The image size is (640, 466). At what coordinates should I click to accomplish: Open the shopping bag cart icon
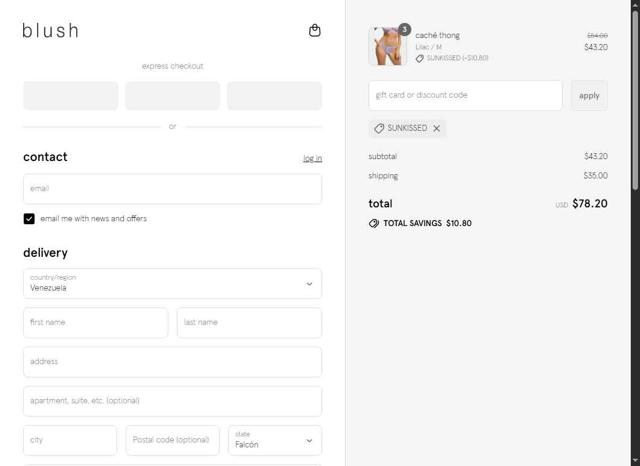315,30
